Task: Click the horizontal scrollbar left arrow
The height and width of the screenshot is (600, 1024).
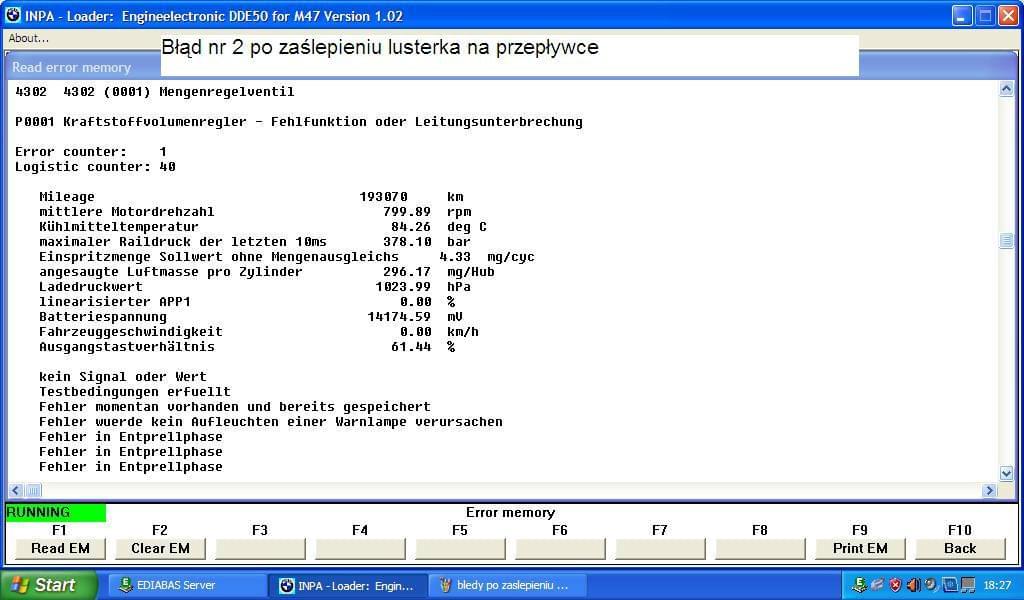Action: [16, 490]
